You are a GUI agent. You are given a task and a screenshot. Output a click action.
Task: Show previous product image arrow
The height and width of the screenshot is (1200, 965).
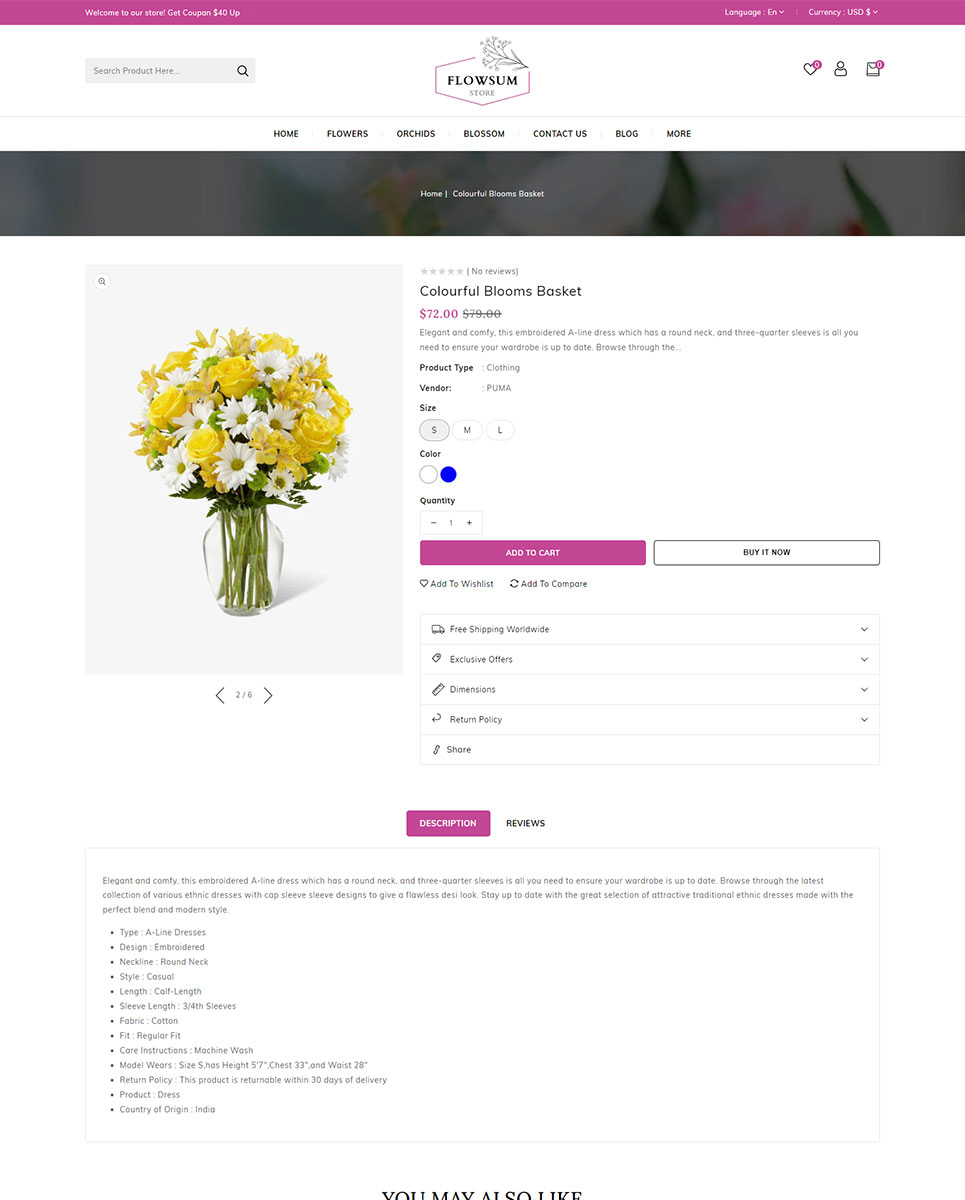pos(220,695)
